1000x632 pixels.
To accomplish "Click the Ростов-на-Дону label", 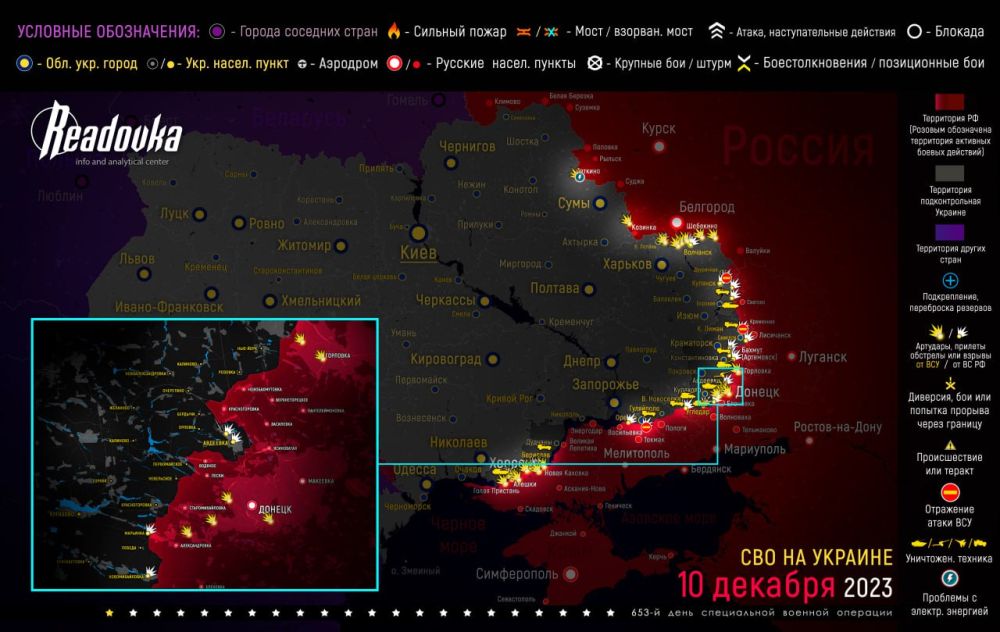I will (837, 427).
